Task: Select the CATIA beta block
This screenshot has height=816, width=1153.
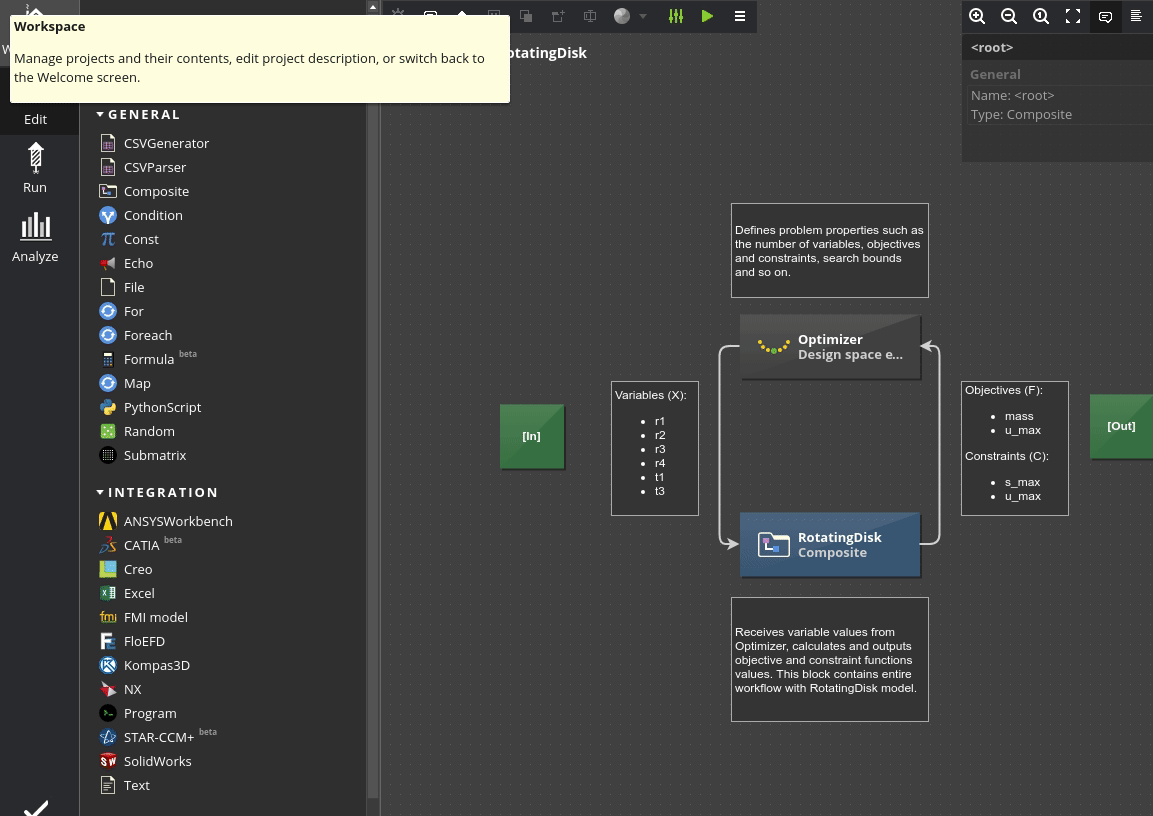Action: [x=140, y=545]
